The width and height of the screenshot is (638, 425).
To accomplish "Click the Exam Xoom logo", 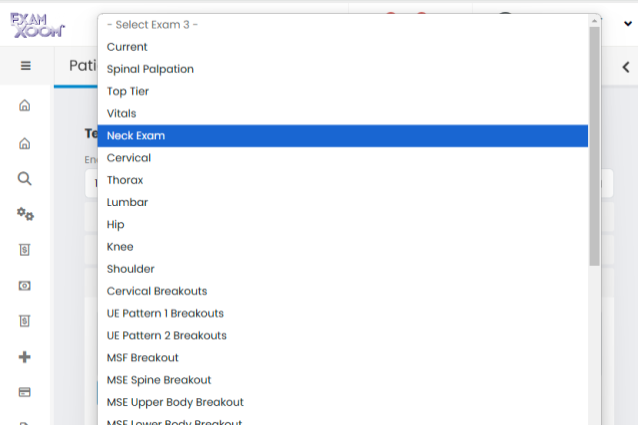I will [38, 25].
